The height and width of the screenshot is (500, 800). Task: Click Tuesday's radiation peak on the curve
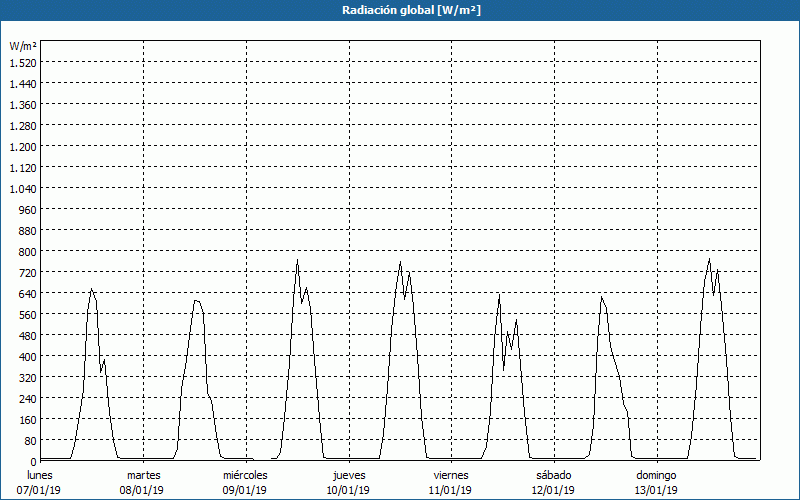tap(196, 301)
